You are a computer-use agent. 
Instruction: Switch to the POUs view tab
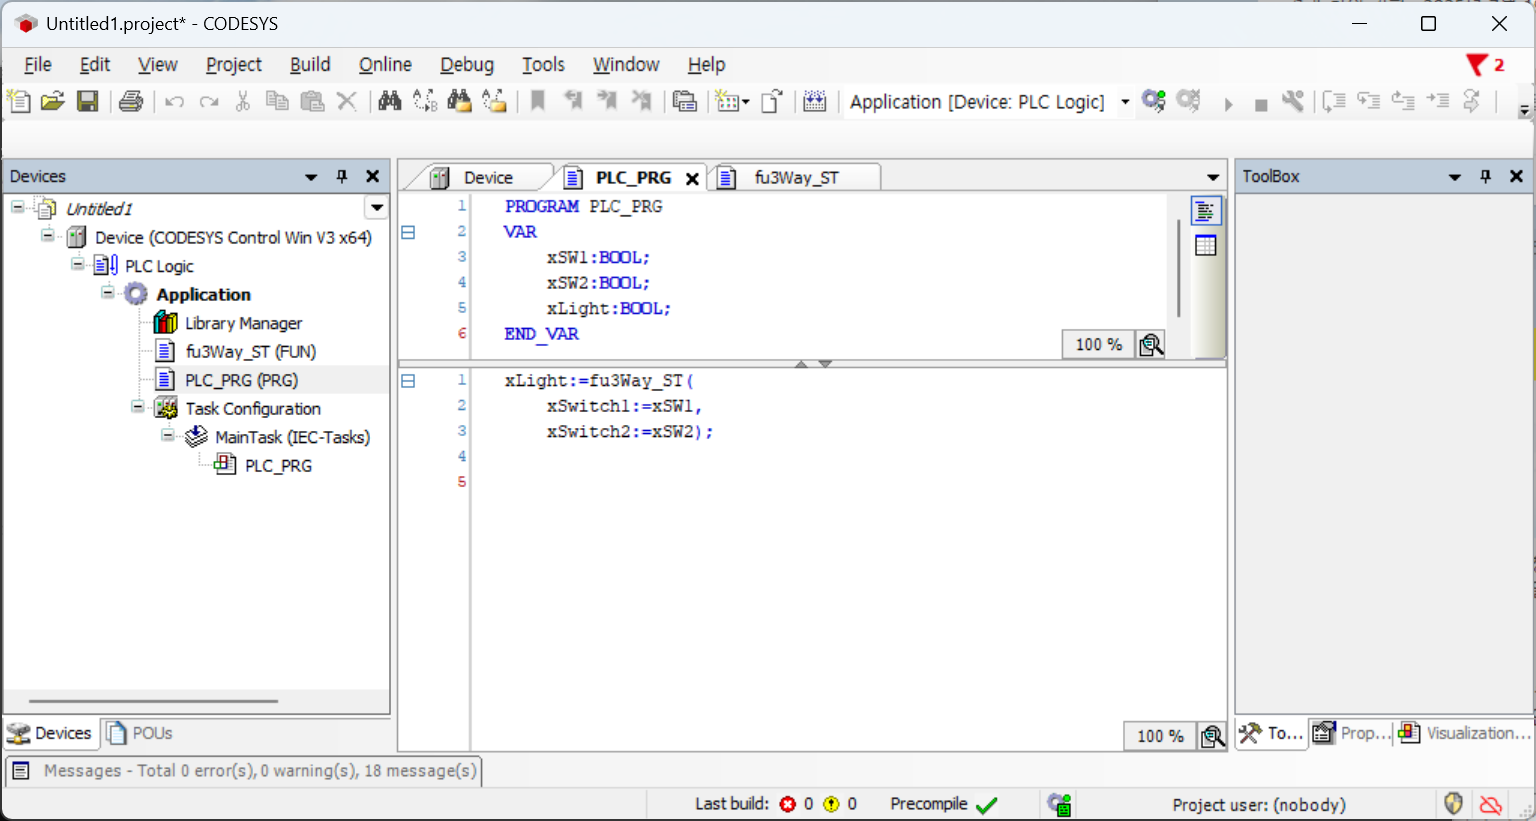(140, 733)
